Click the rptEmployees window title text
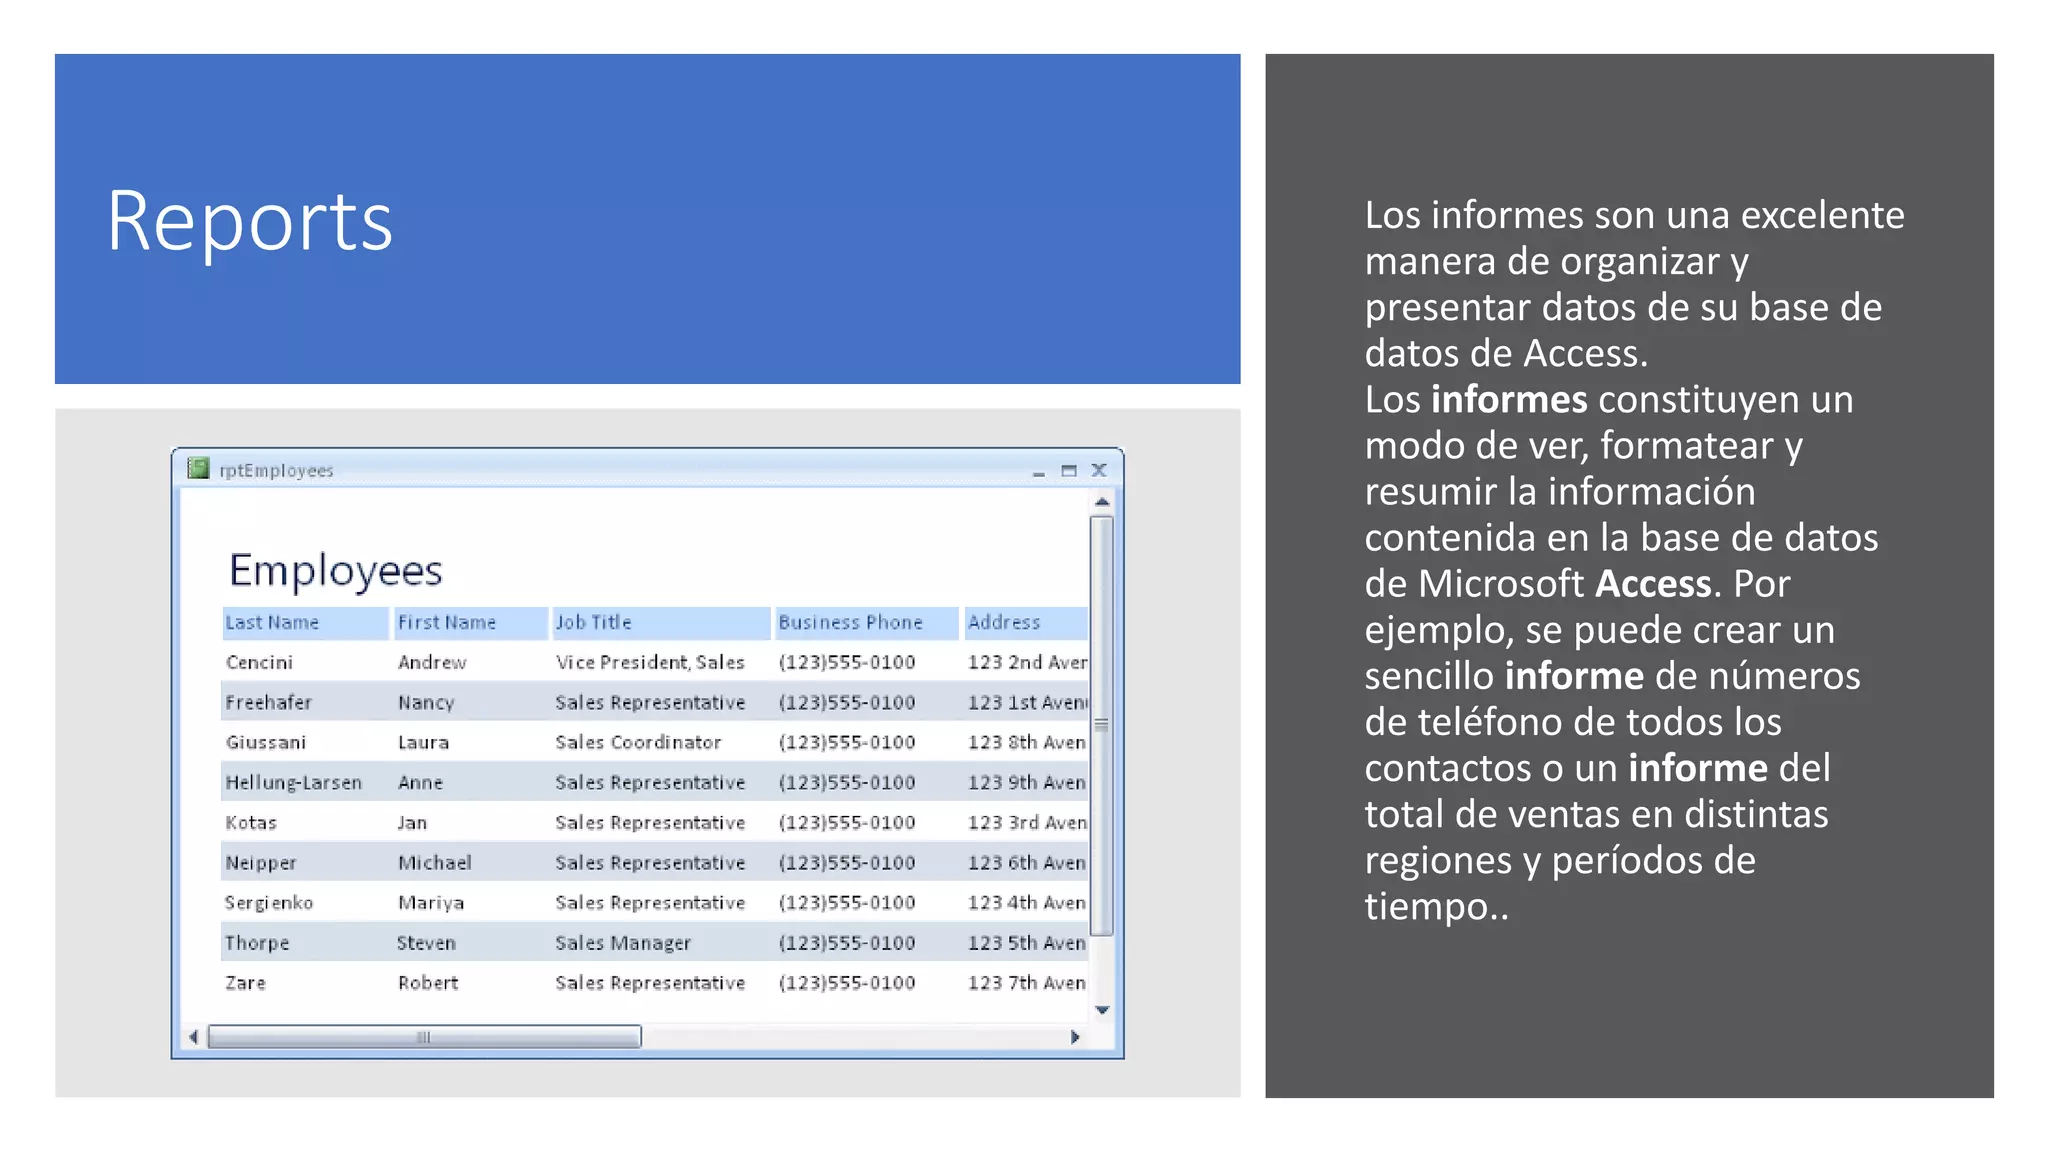This screenshot has width=2048, height=1152. 276,470
